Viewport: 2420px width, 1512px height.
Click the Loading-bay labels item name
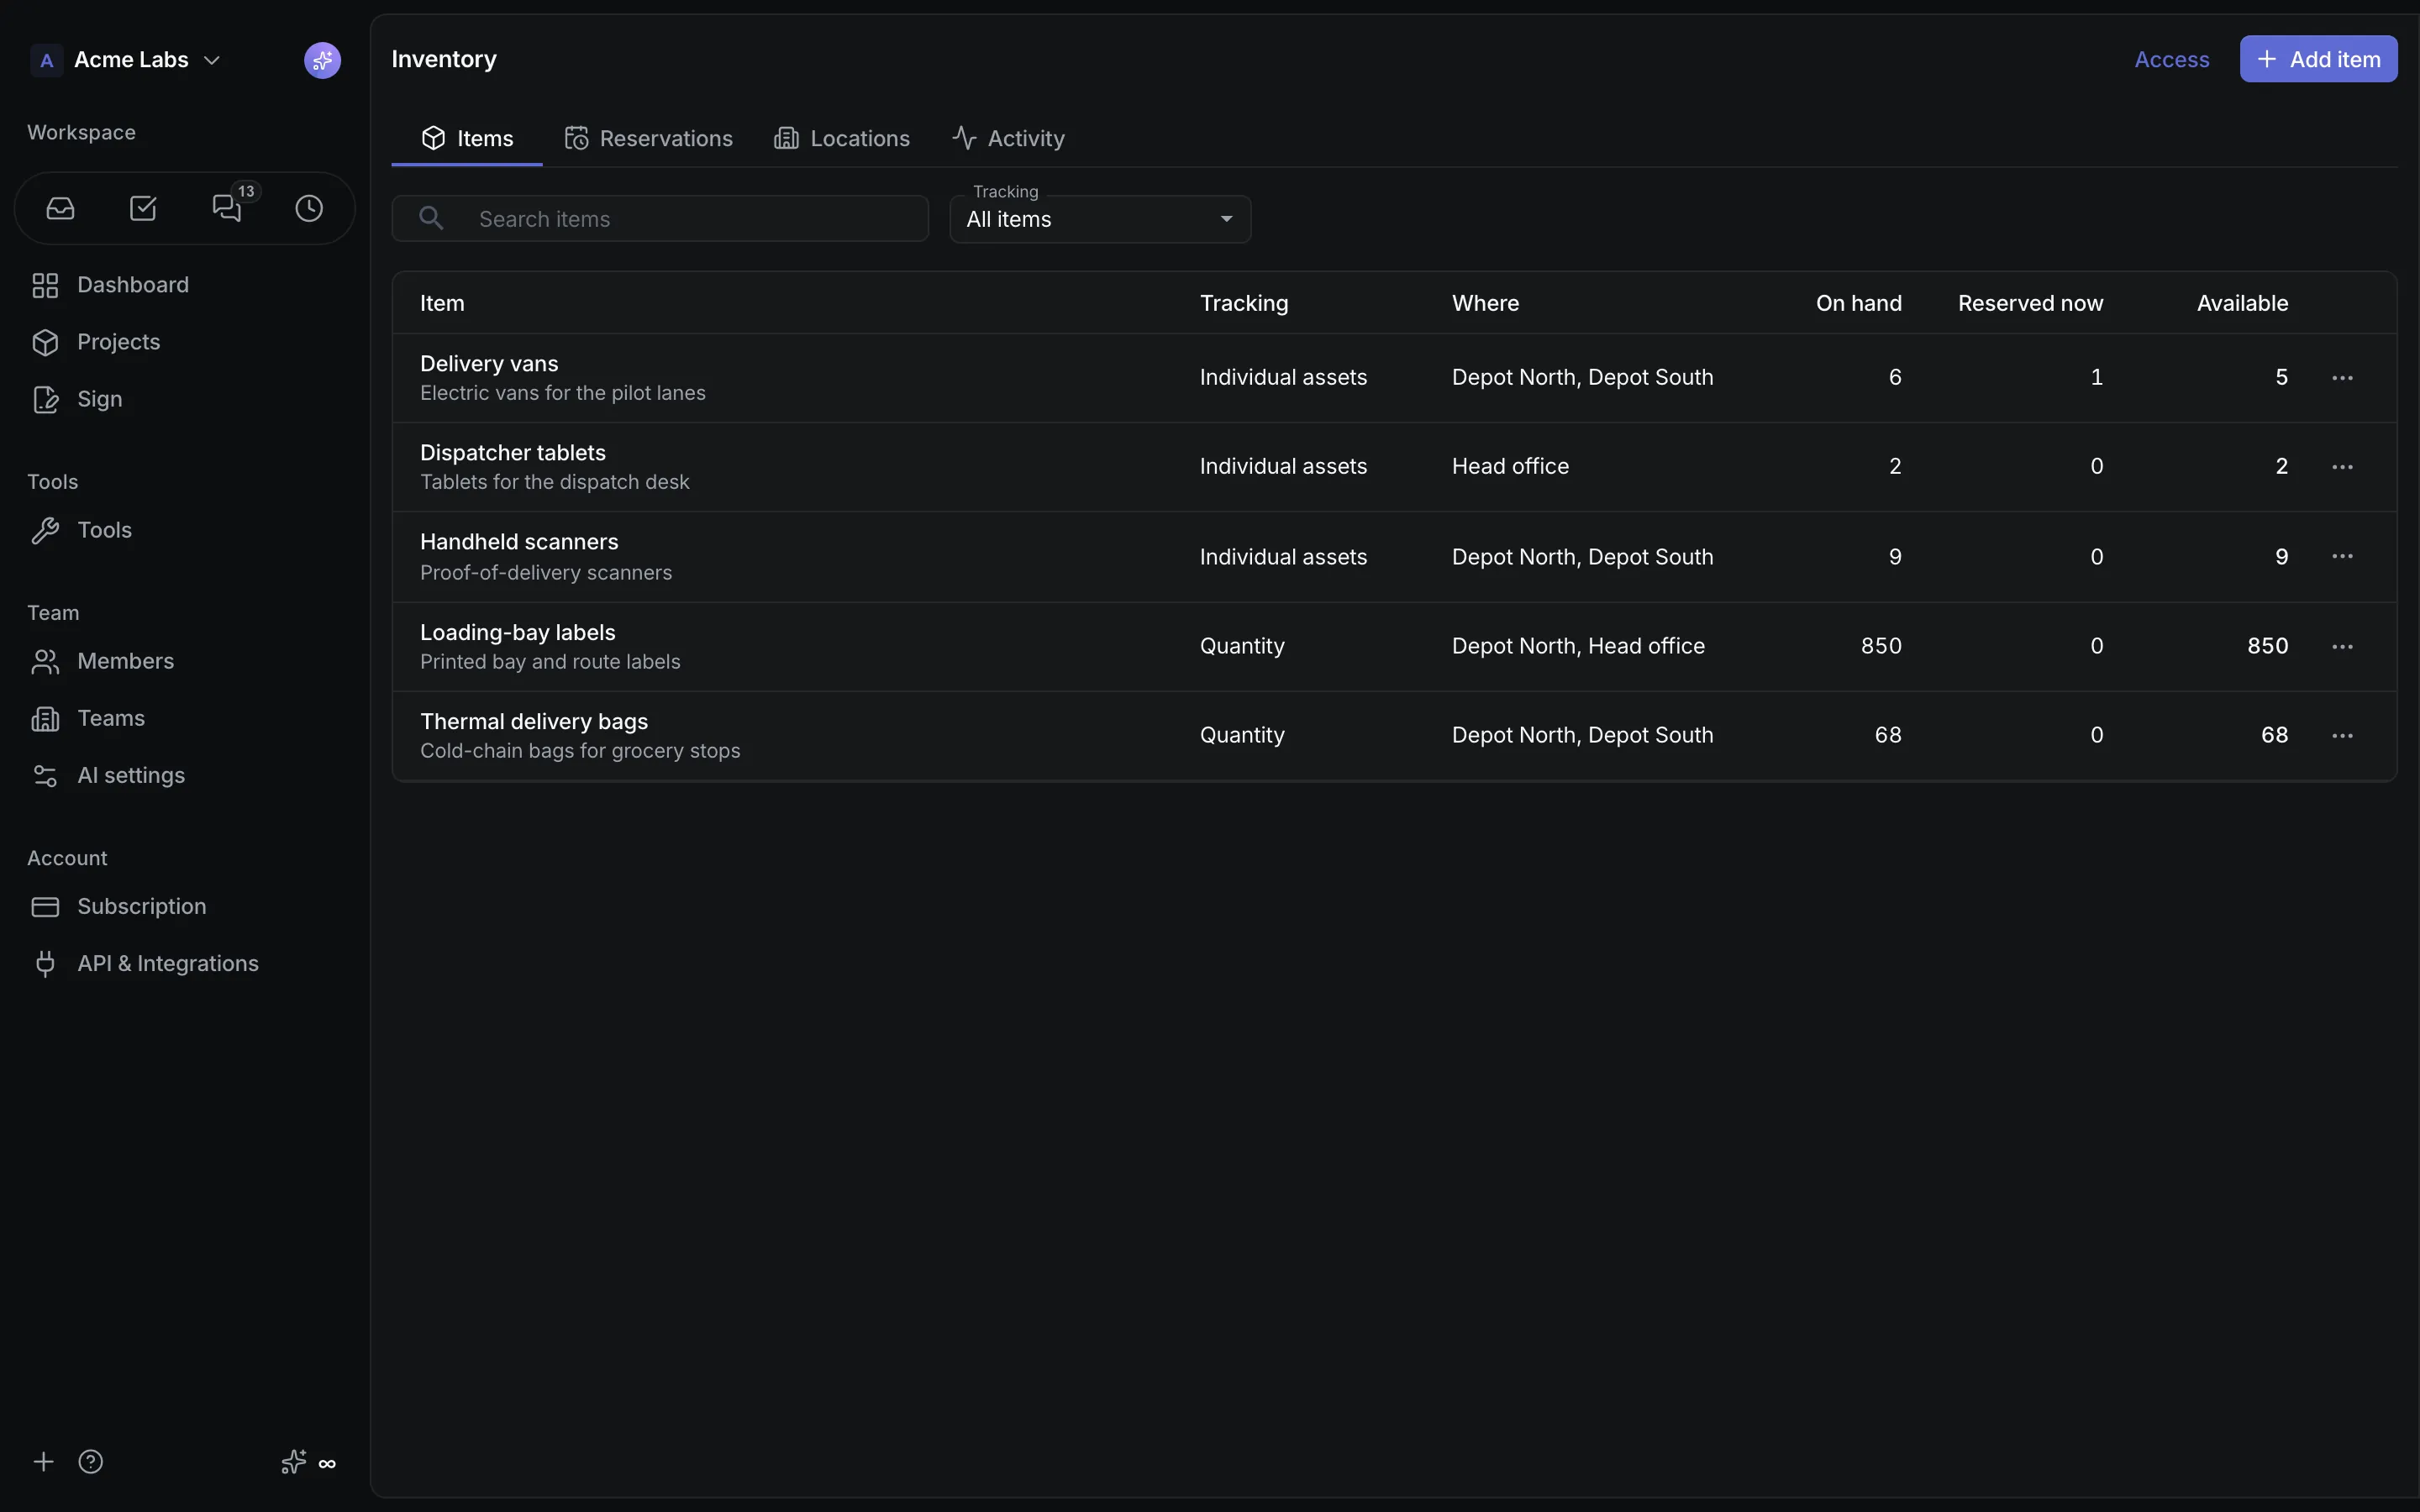pyautogui.click(x=518, y=633)
